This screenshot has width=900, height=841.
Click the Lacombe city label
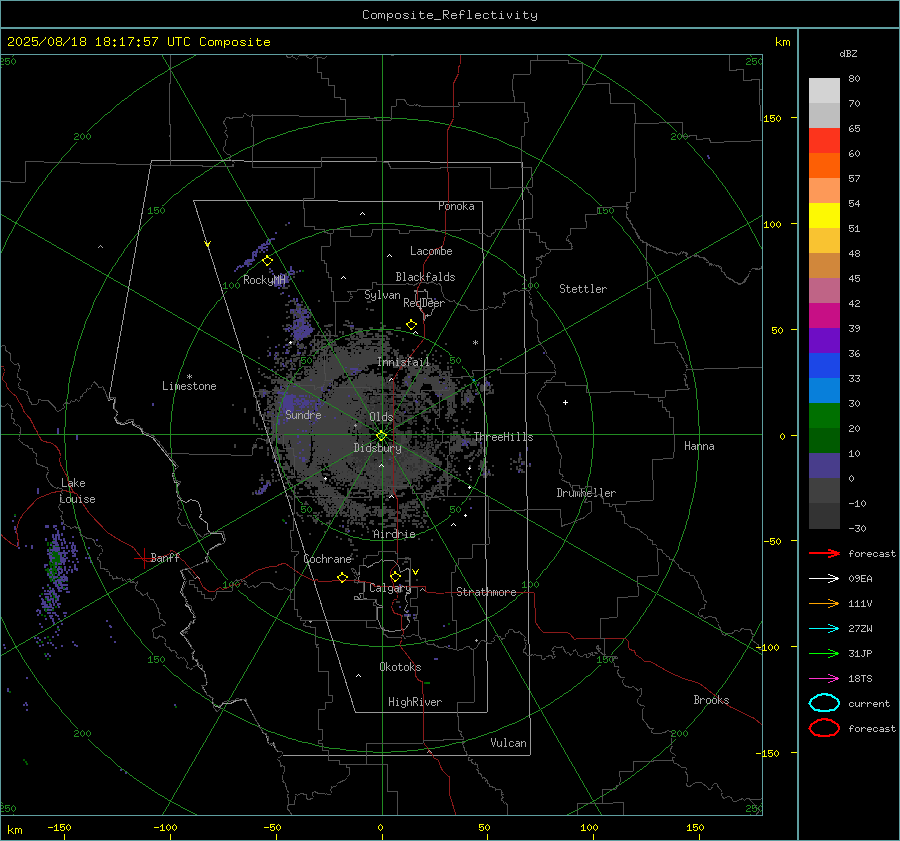pyautogui.click(x=431, y=251)
